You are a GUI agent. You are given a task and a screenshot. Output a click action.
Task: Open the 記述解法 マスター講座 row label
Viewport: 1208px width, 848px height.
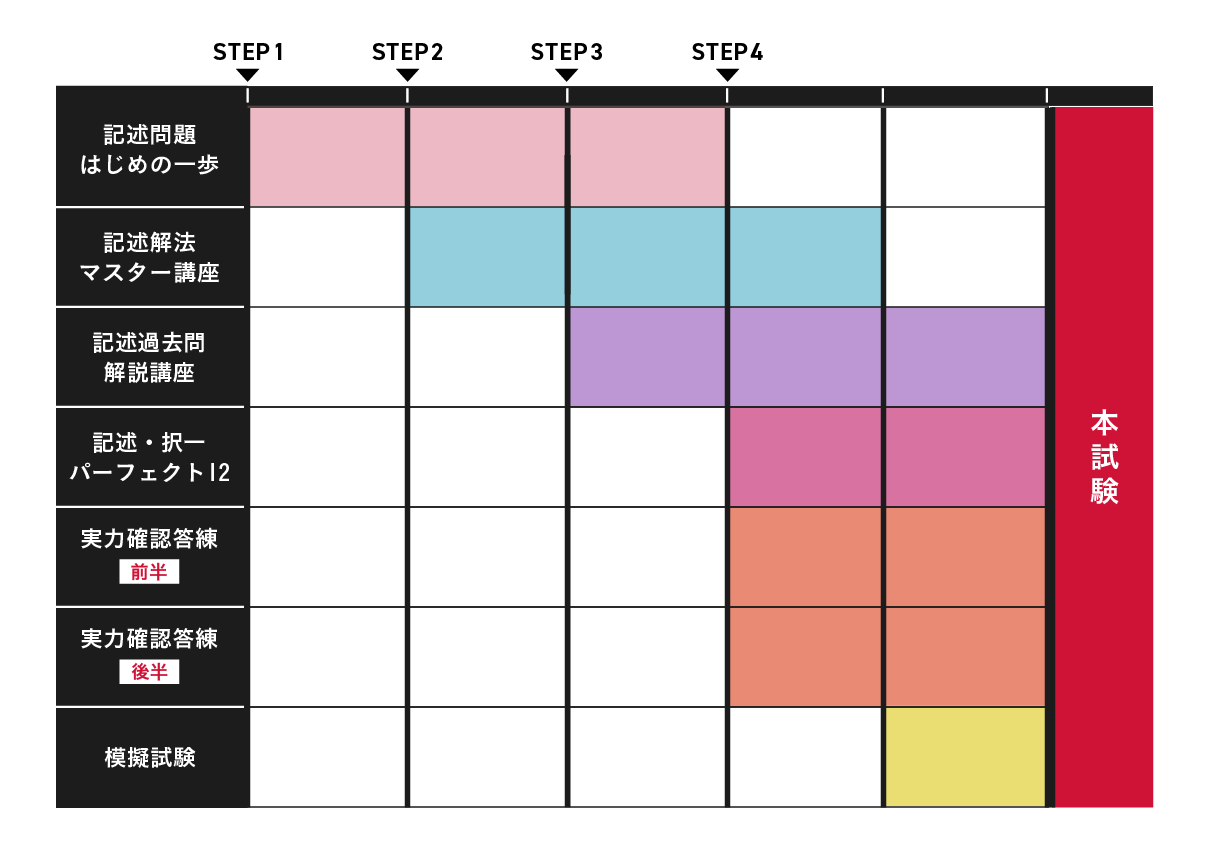(x=150, y=257)
